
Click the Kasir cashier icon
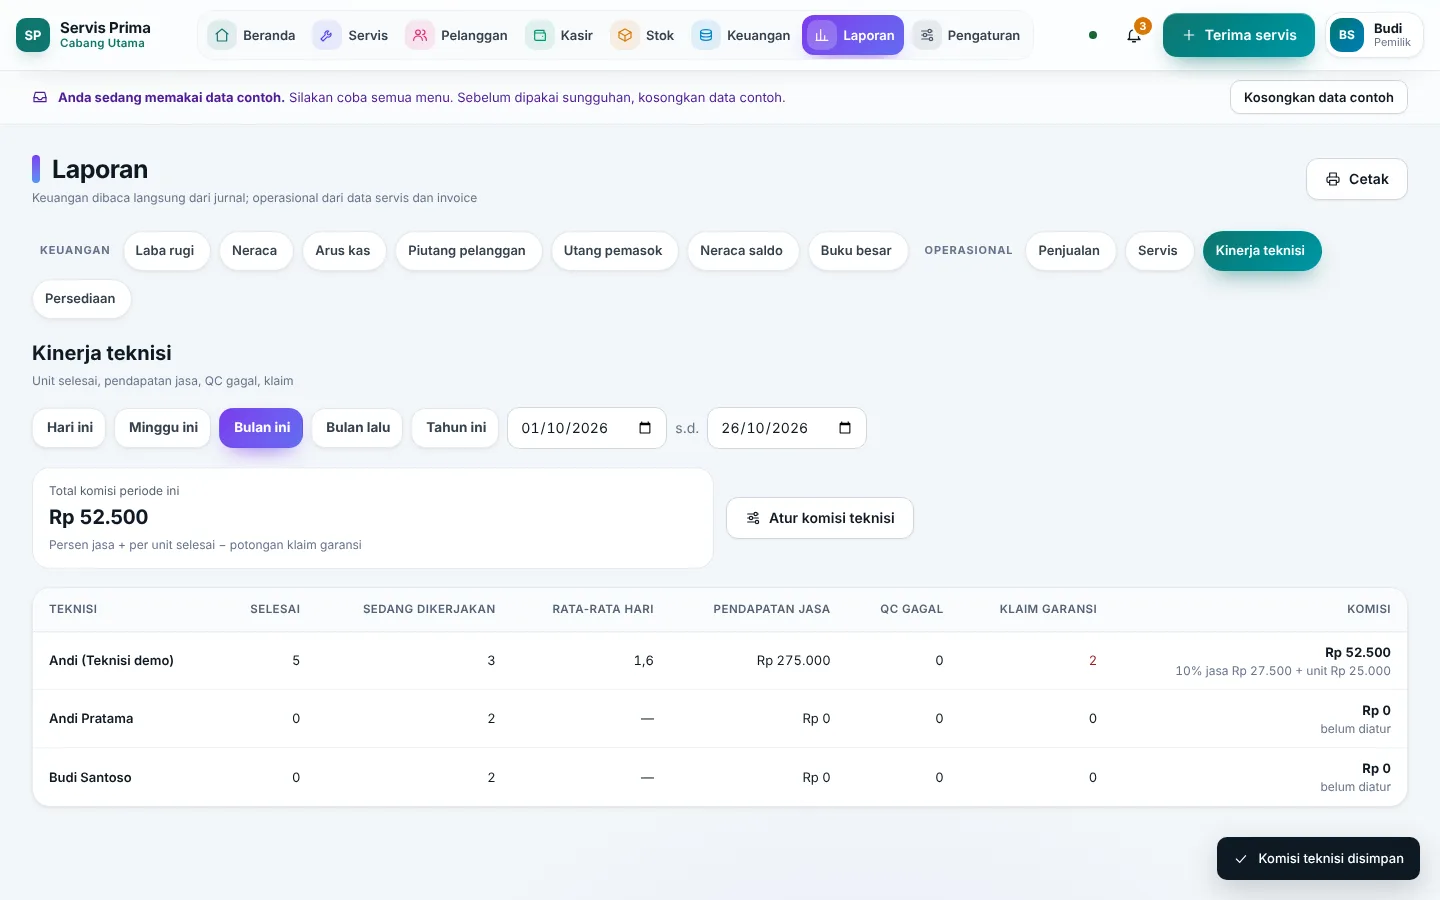point(539,35)
